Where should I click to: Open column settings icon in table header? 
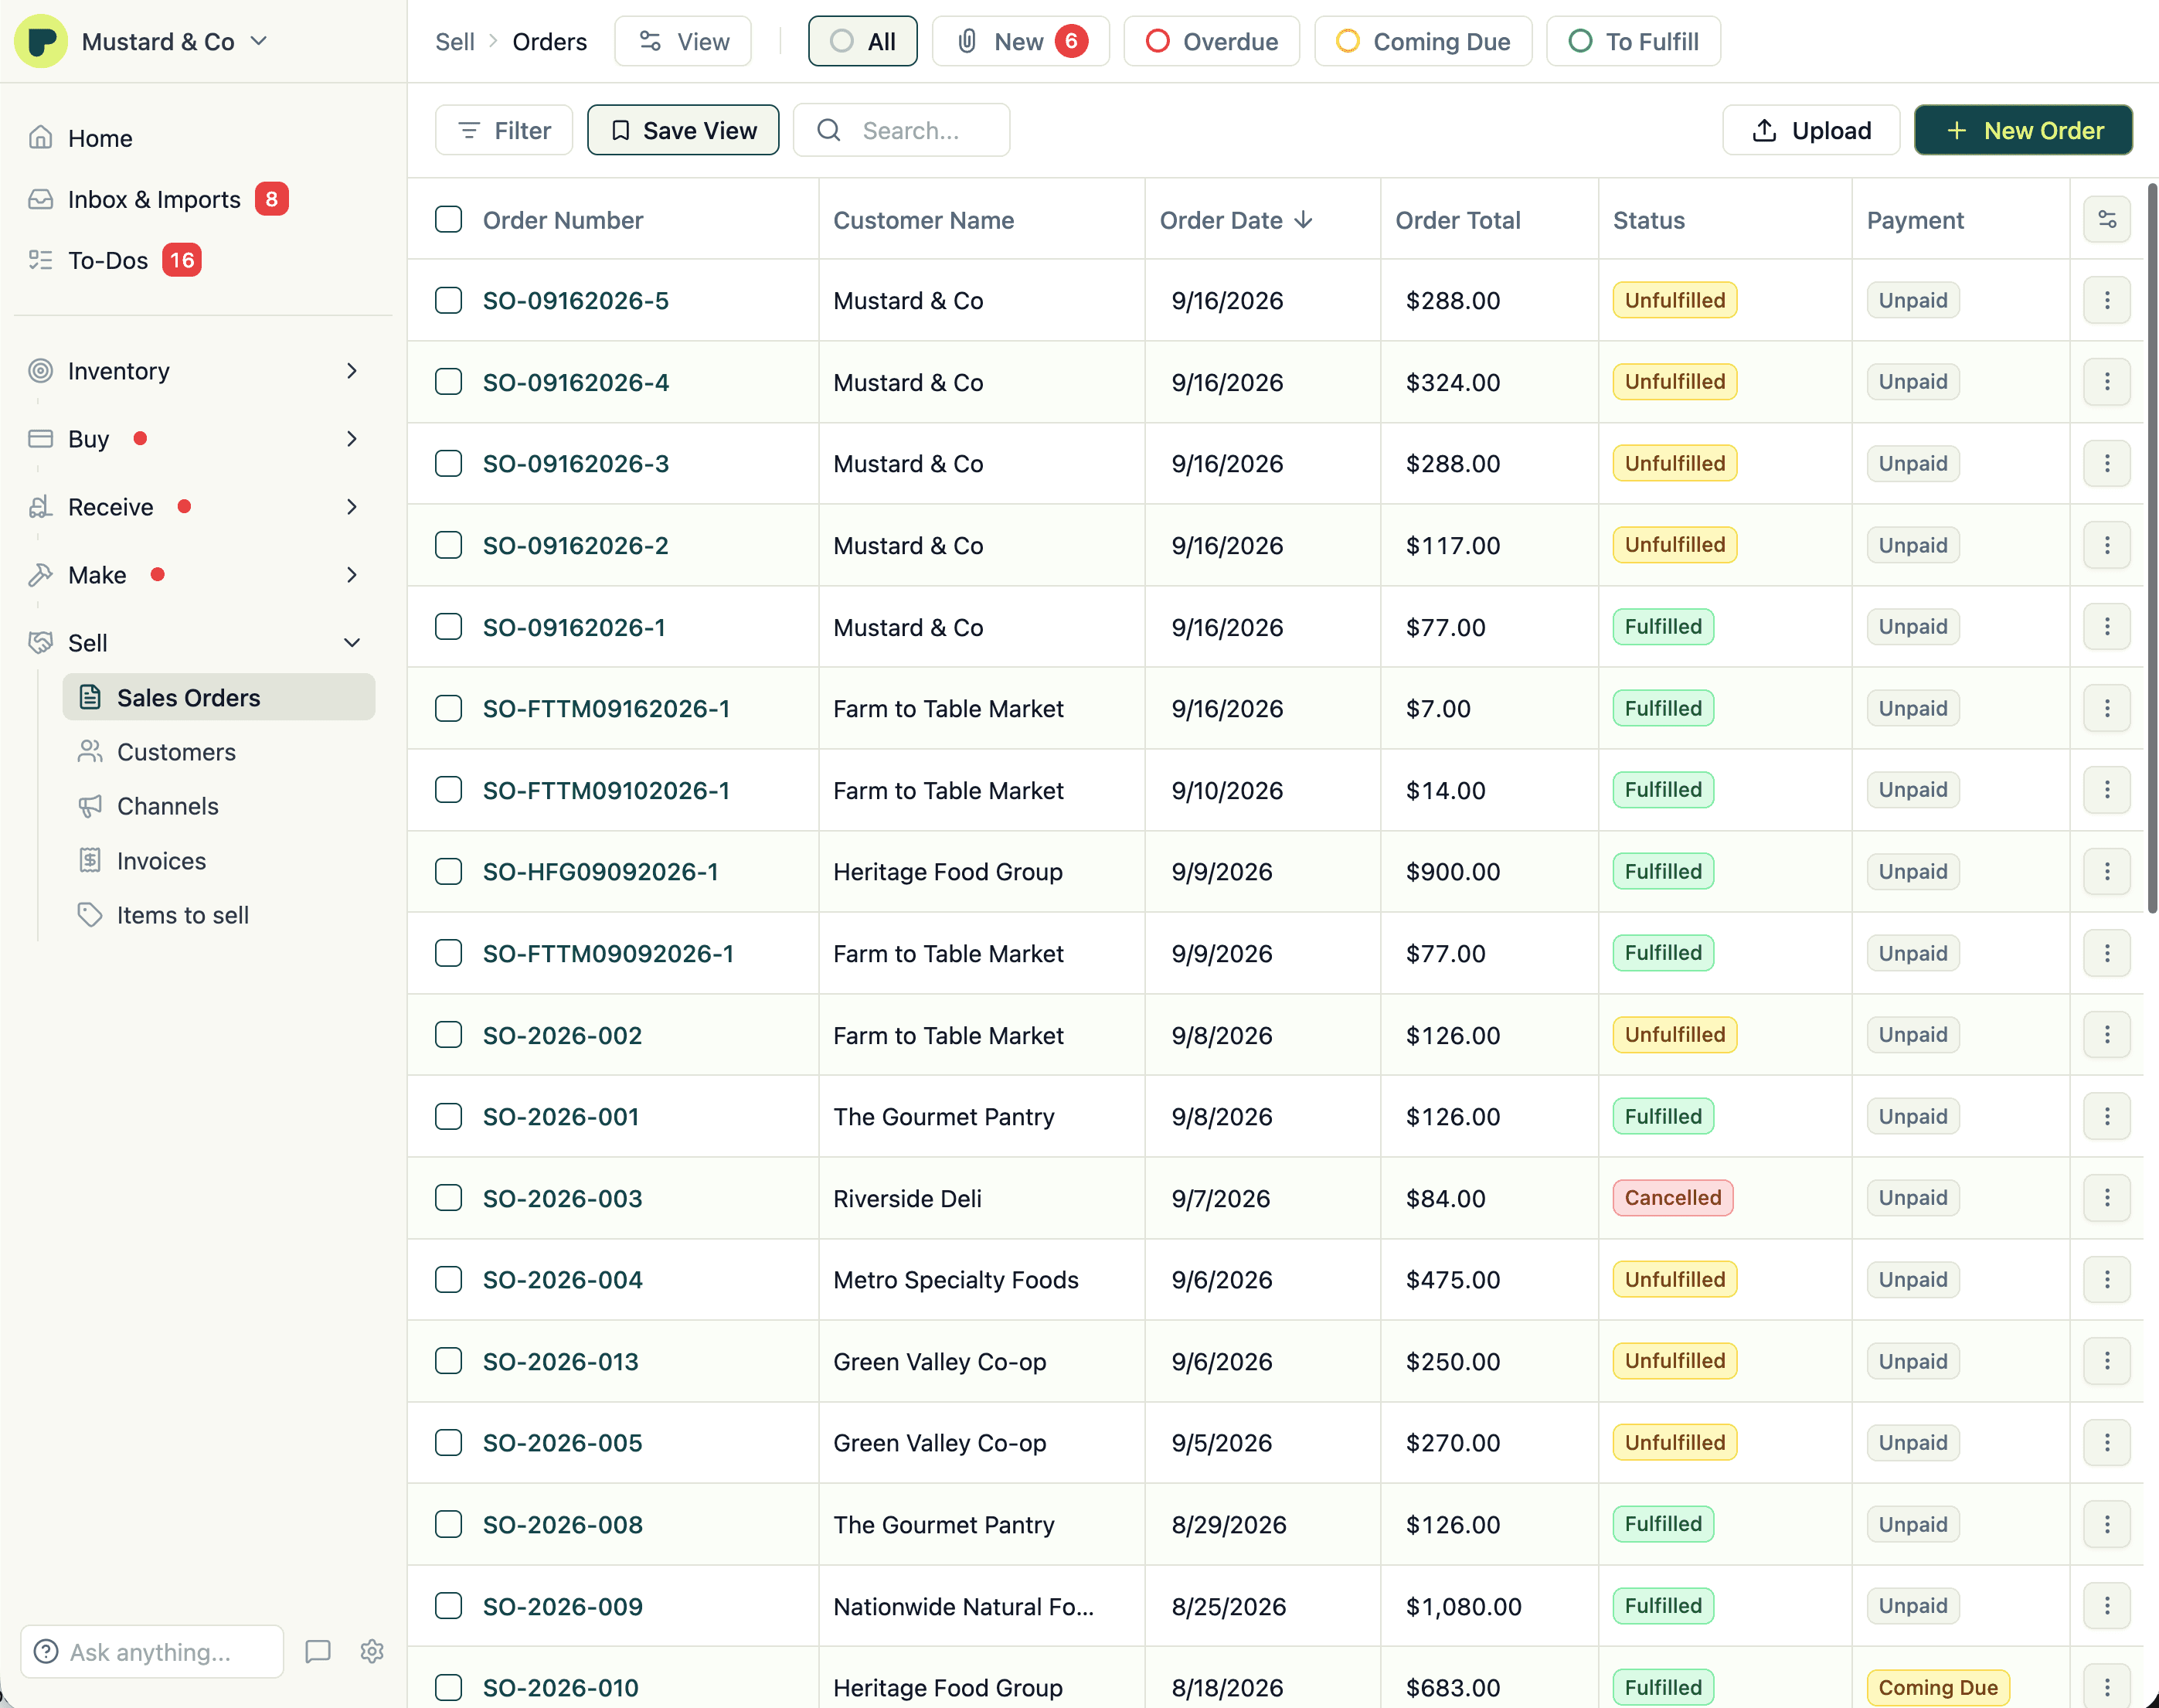[2106, 220]
